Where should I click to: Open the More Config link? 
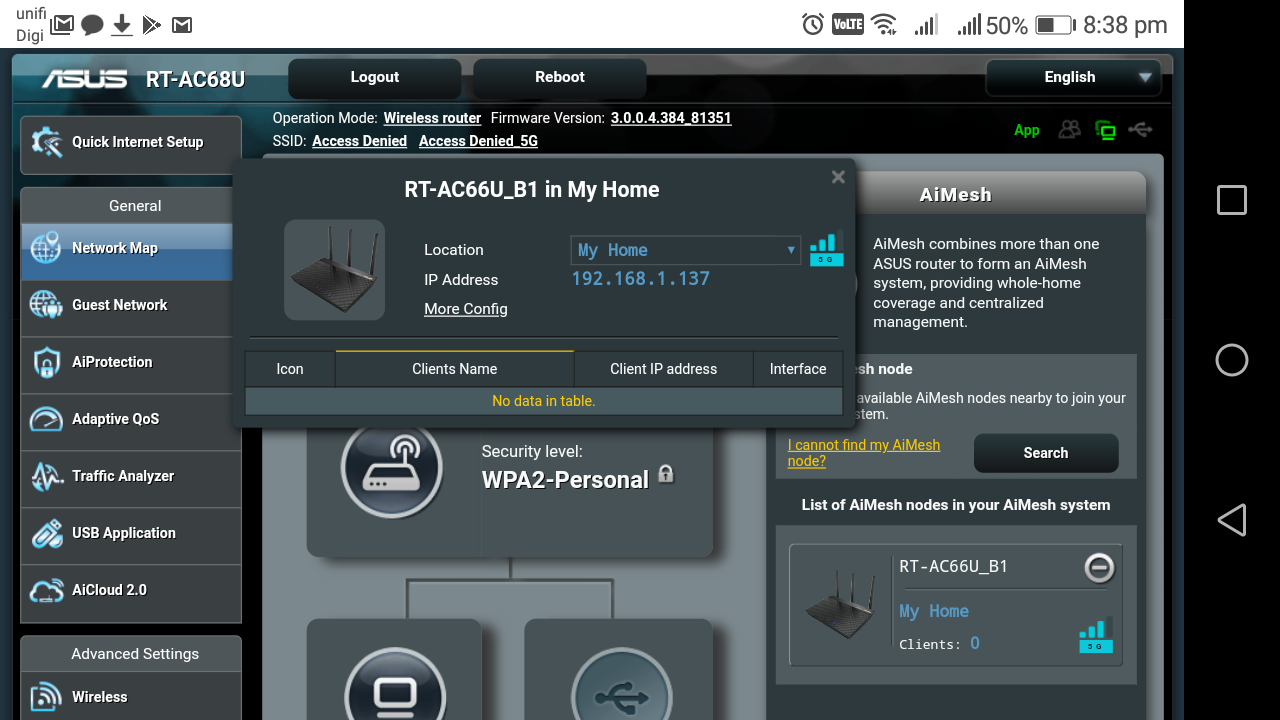(x=466, y=309)
